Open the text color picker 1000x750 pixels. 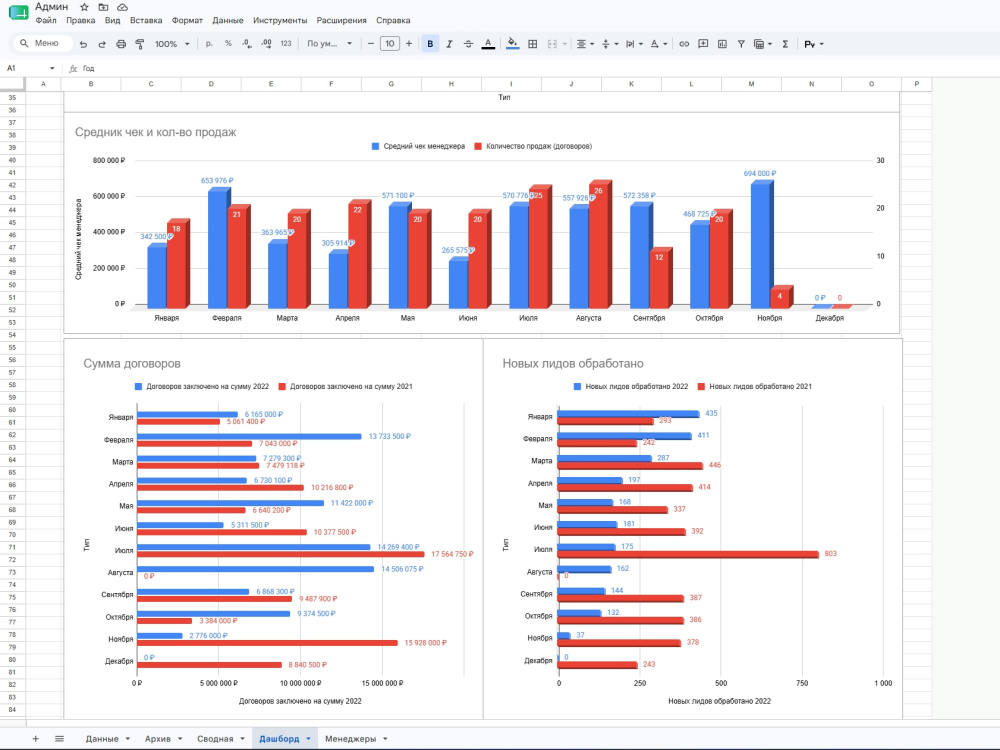(488, 44)
